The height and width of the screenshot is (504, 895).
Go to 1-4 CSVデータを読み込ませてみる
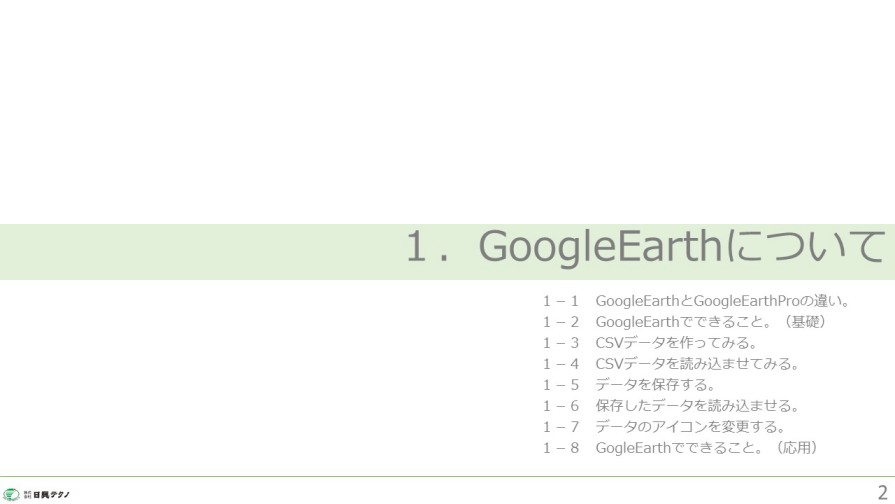coord(697,363)
